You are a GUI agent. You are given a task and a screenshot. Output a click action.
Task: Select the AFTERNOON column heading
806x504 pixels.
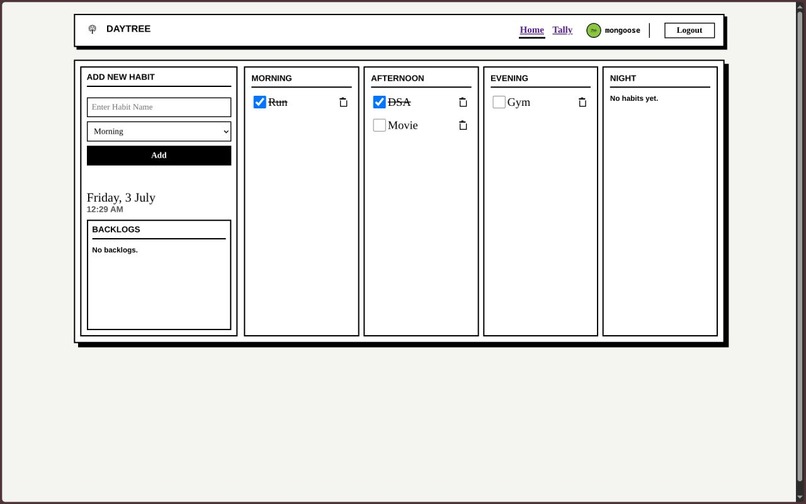tap(397, 78)
